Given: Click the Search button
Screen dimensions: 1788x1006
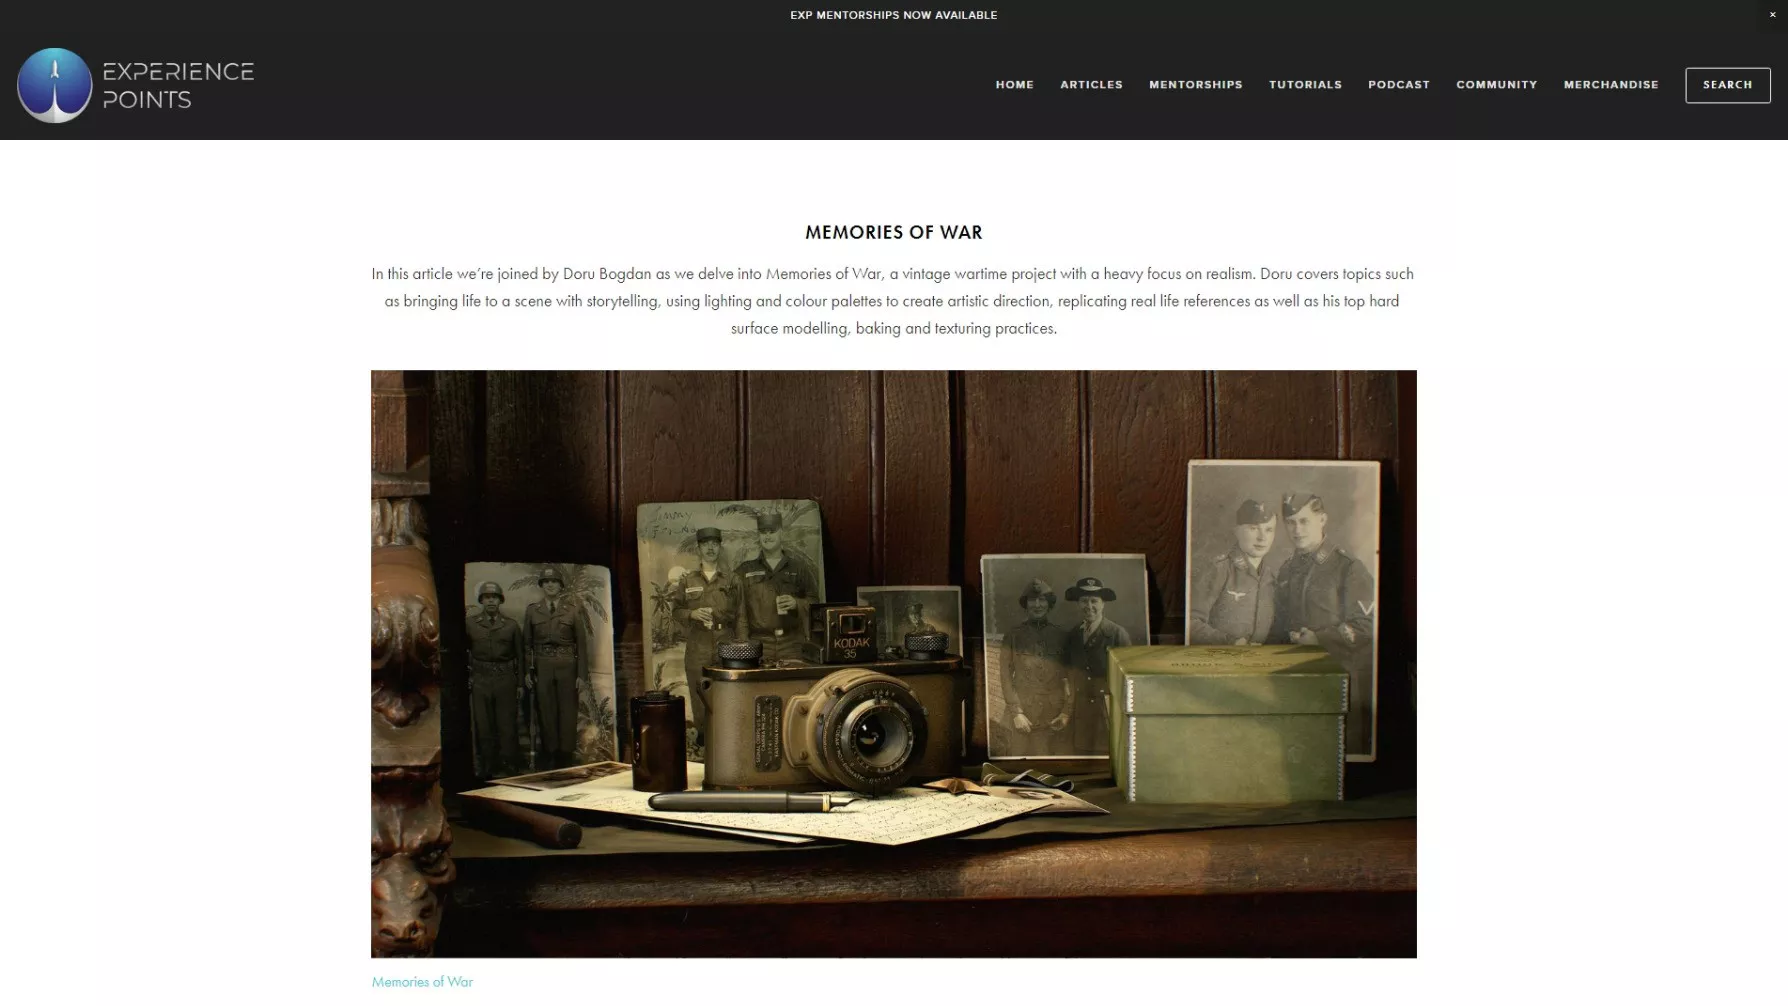Looking at the screenshot, I should (1727, 85).
